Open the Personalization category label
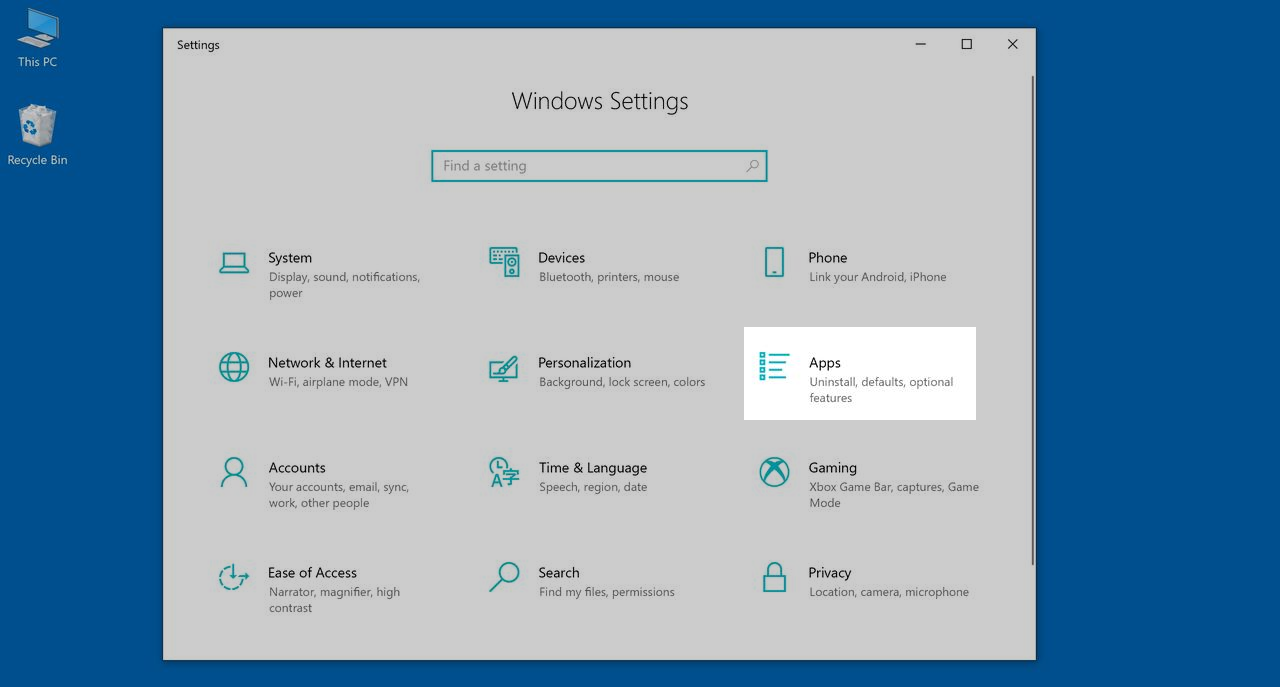This screenshot has height=687, width=1280. (585, 363)
